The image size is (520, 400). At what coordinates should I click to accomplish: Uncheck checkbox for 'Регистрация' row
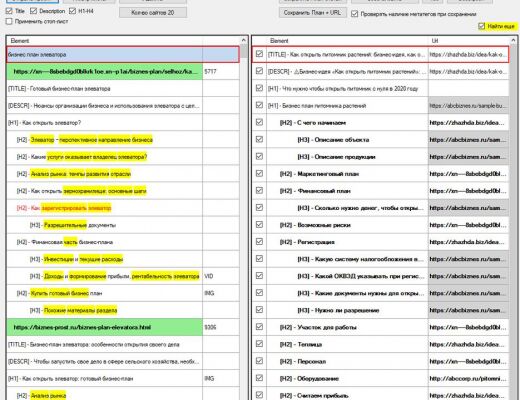coord(259,242)
